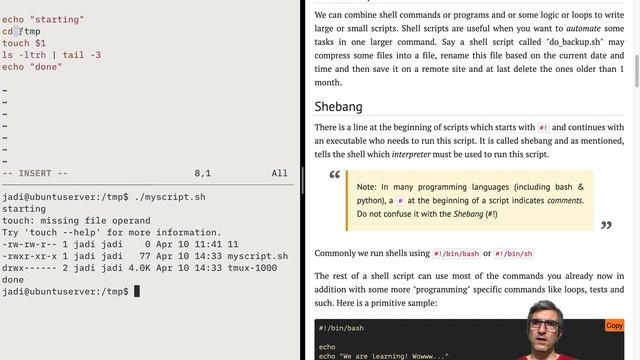Click the 'touch $1' line in editor

24,43
